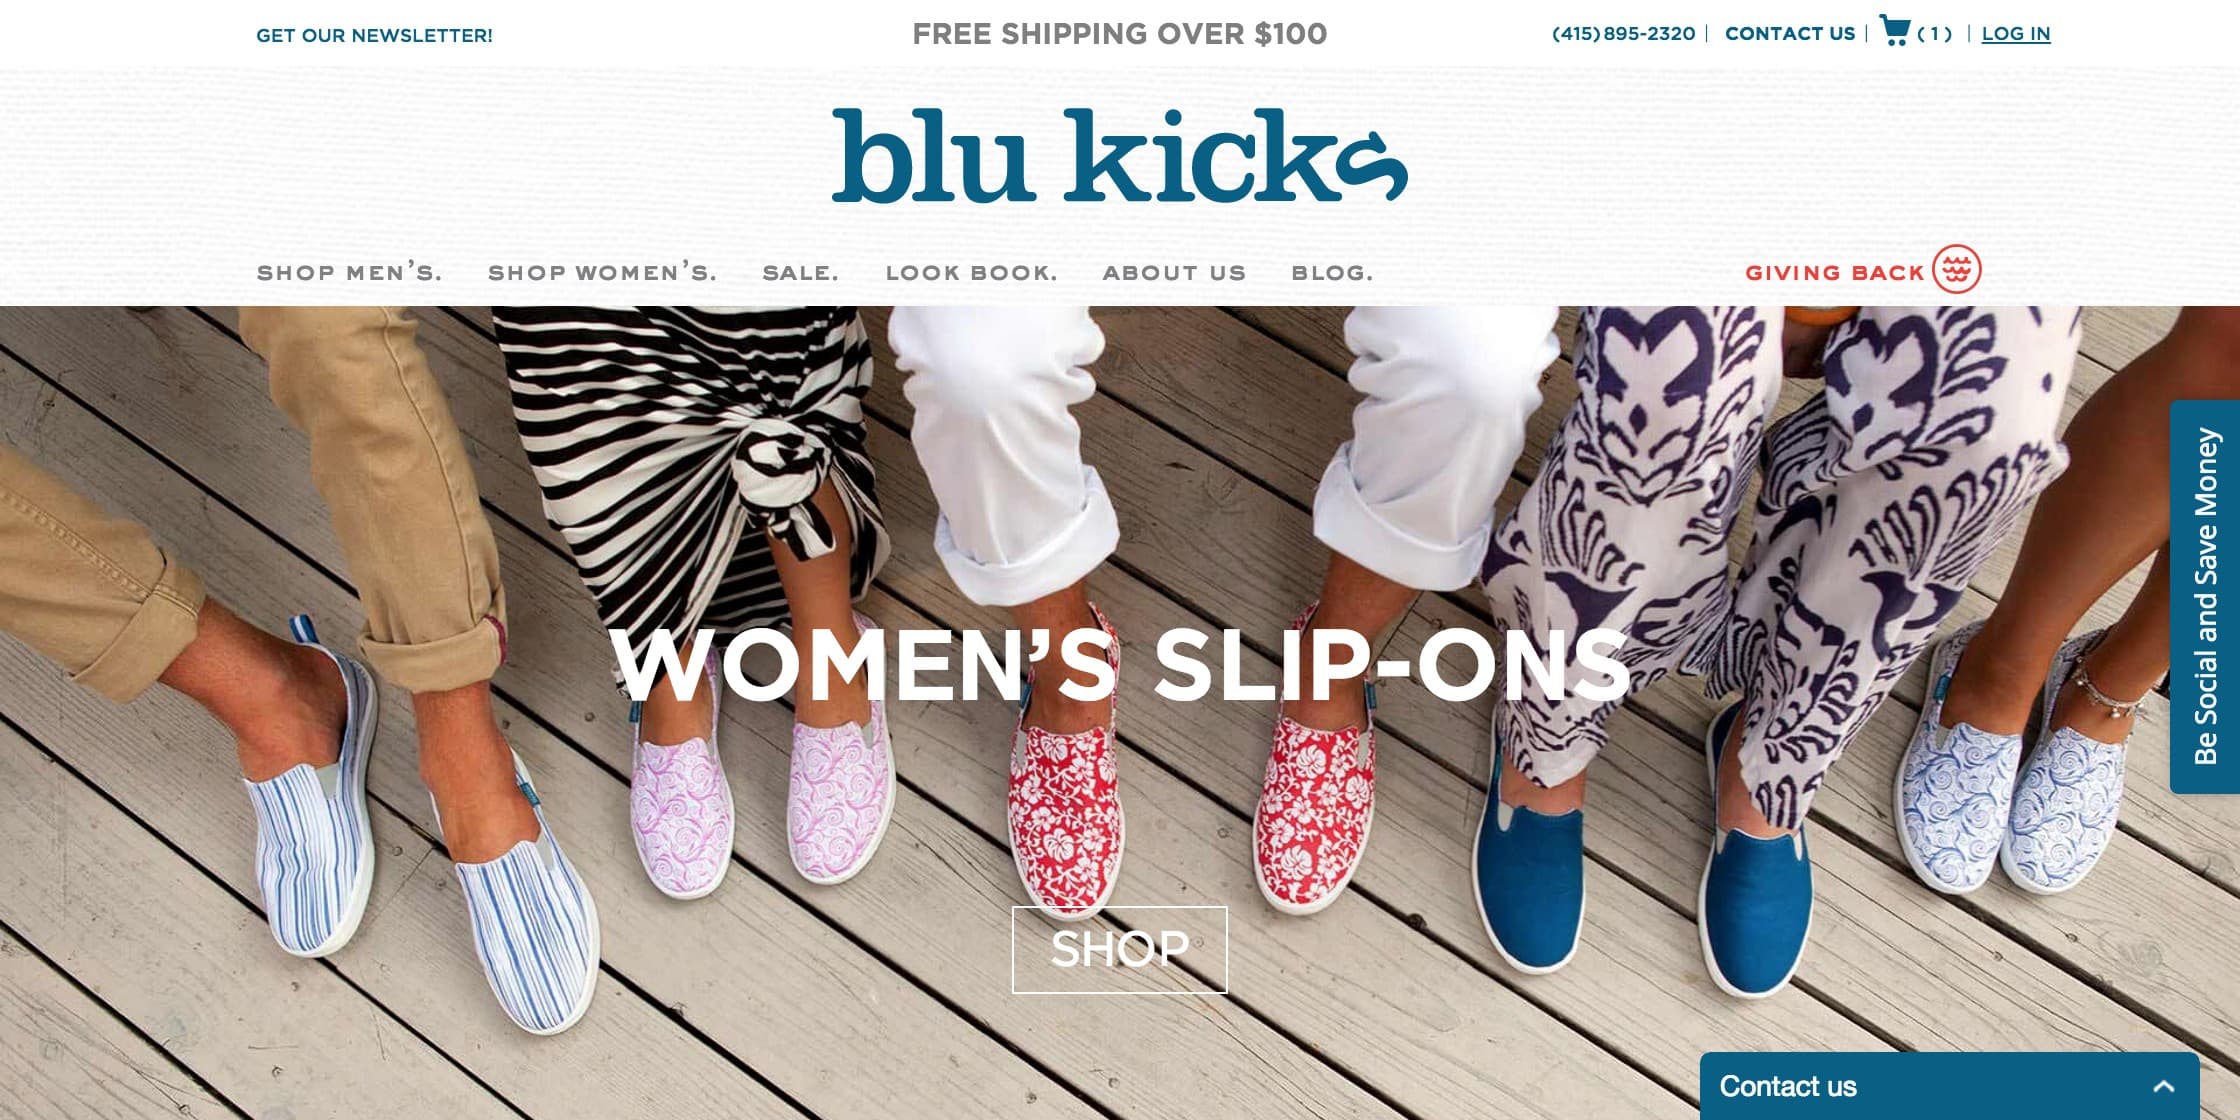The width and height of the screenshot is (2240, 1120).
Task: Click the Shop button on the banner
Action: 1120,949
